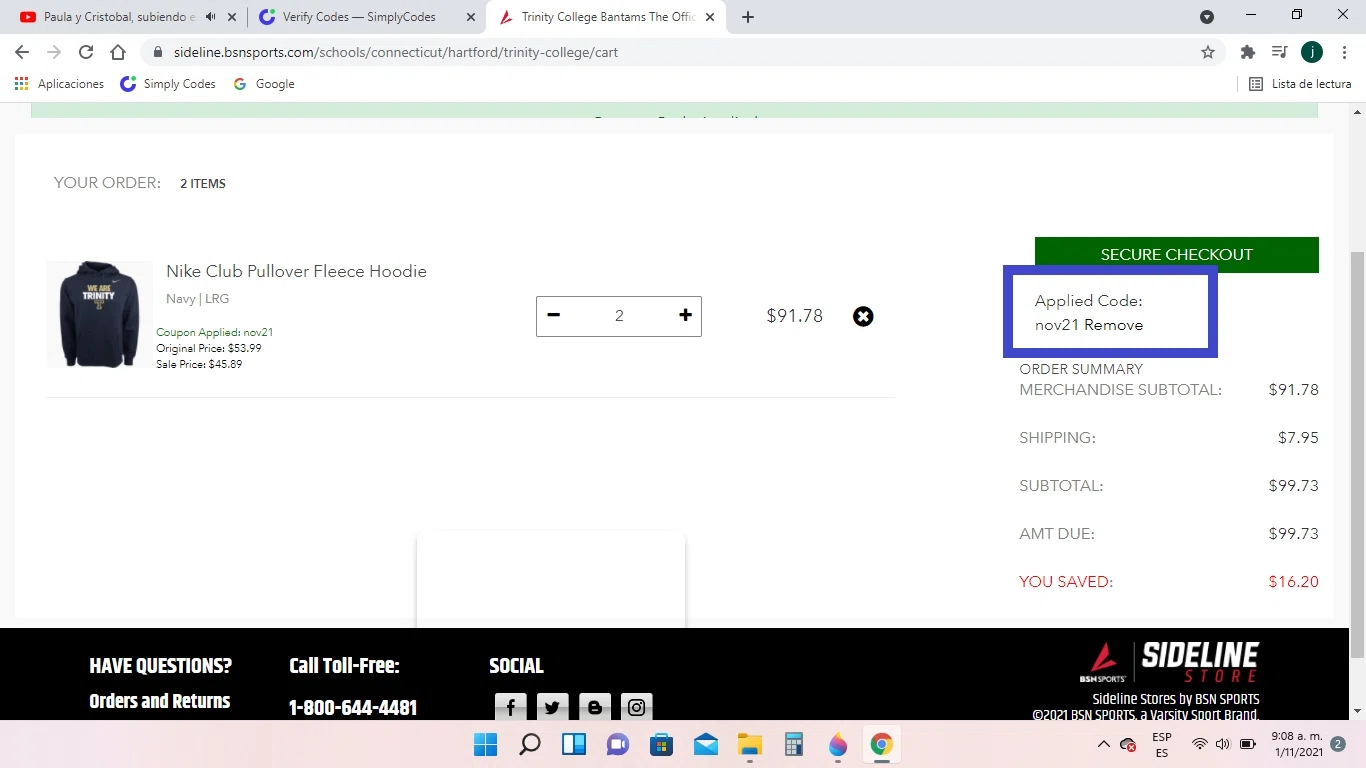
Task: Reload the current page
Action: click(x=86, y=52)
